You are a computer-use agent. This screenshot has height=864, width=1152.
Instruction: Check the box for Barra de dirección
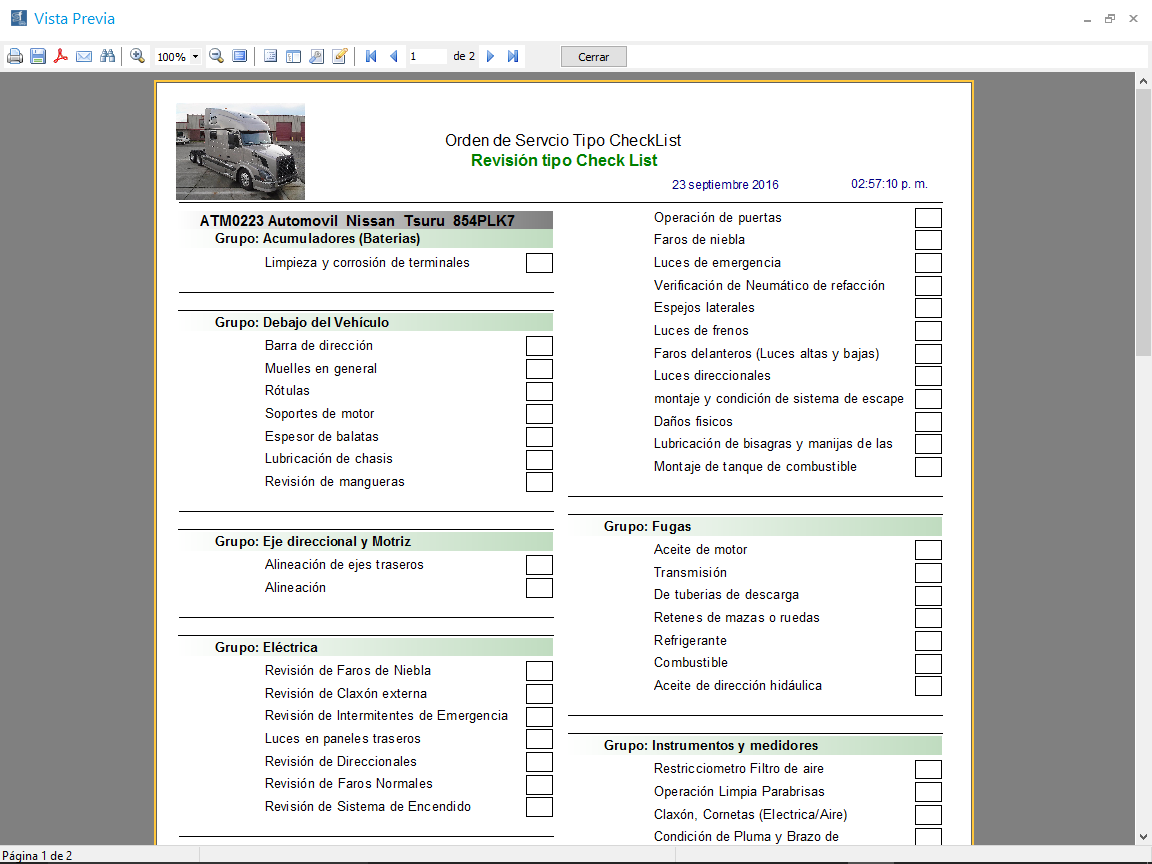[539, 346]
